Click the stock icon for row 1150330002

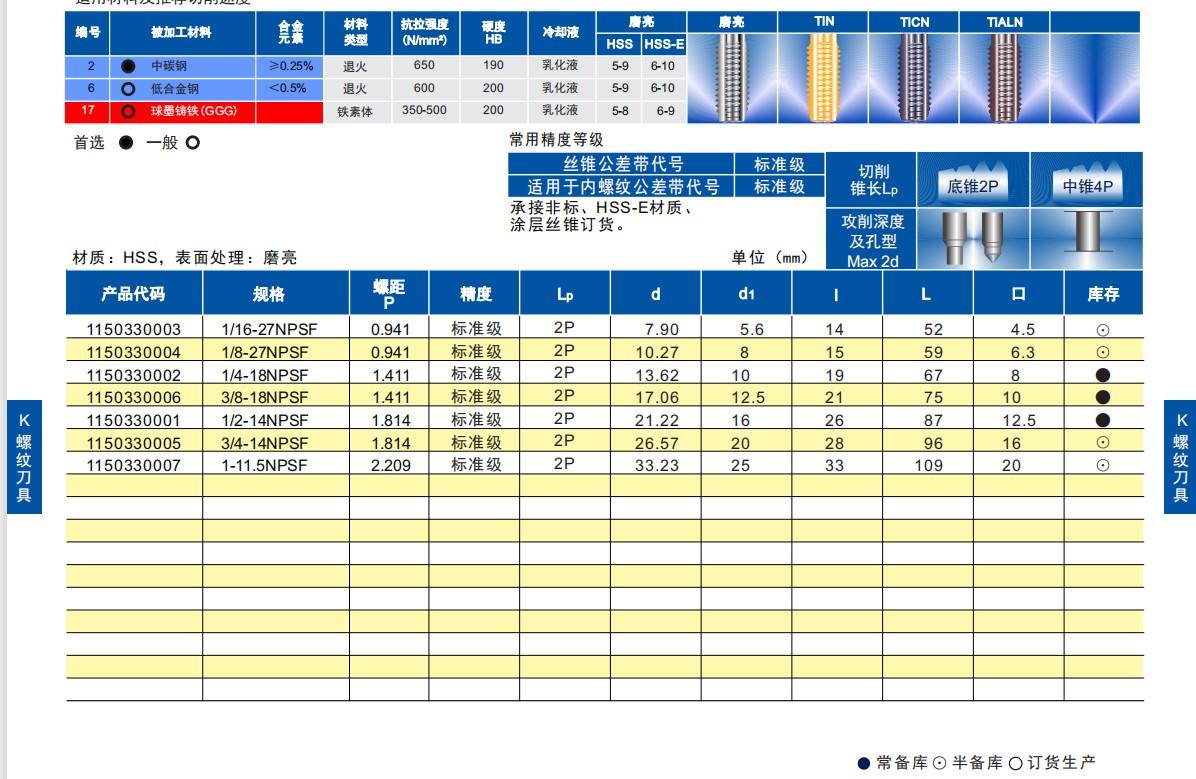point(1103,375)
